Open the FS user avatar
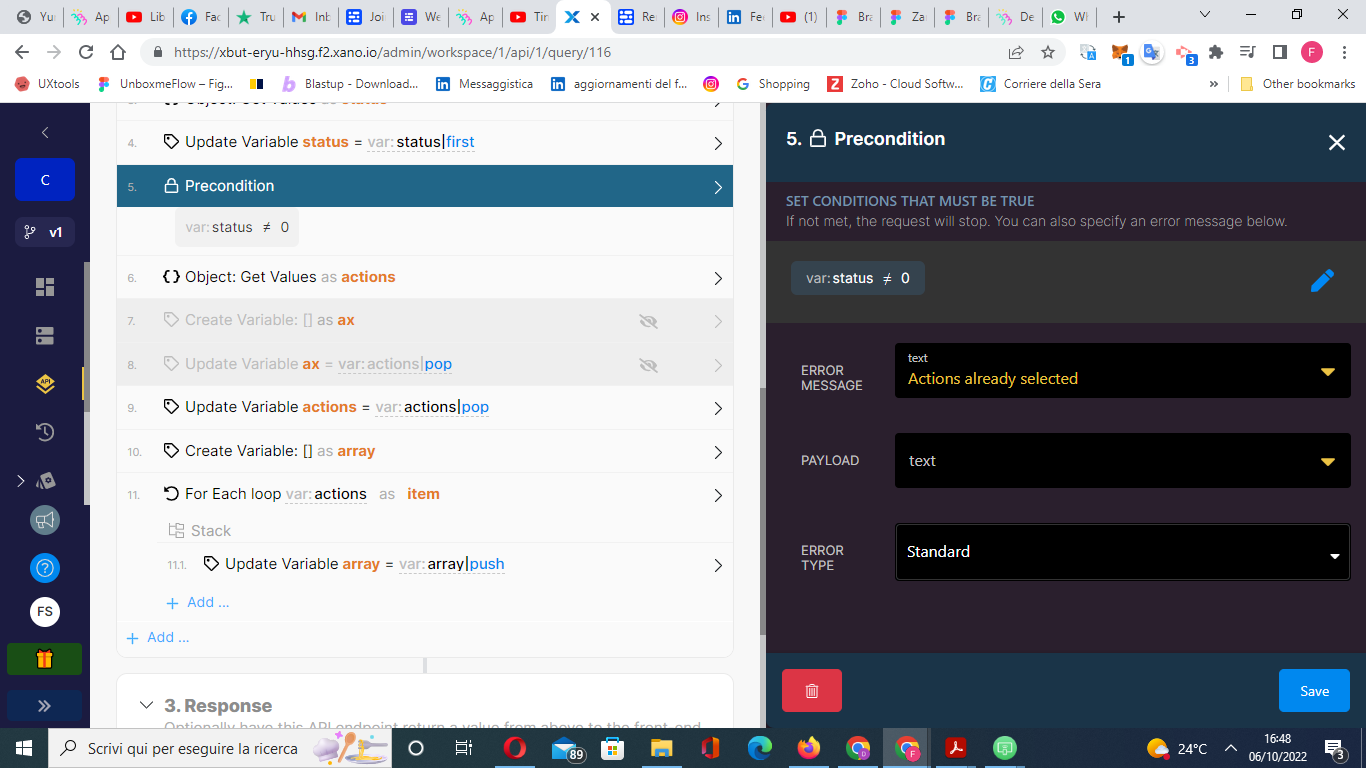Viewport: 1366px width, 768px height. coord(45,612)
